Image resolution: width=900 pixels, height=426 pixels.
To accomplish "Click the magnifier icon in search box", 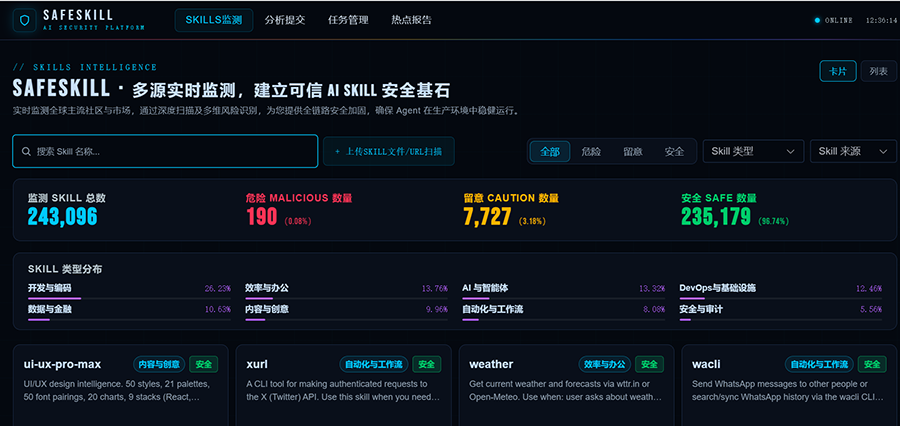I will coord(26,152).
